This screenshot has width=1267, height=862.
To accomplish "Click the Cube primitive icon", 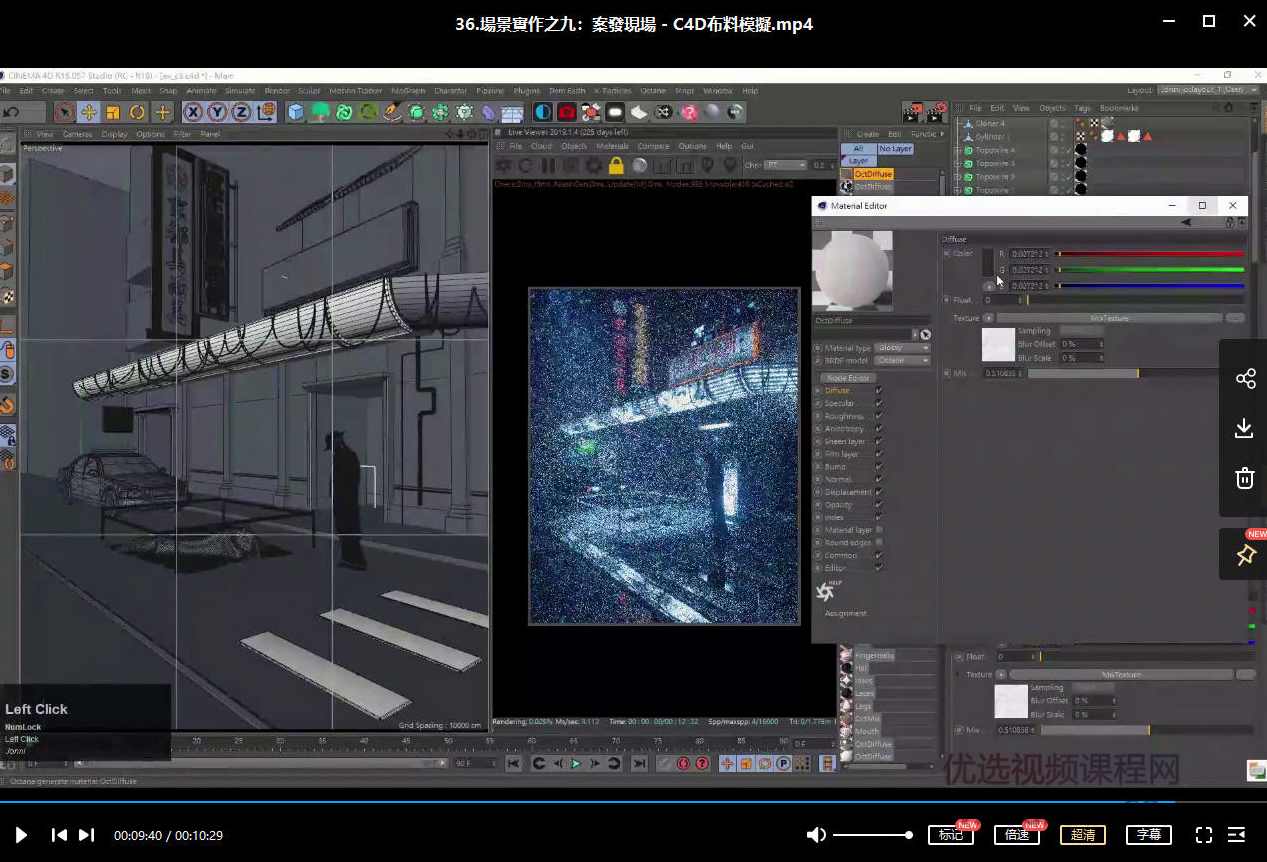I will pyautogui.click(x=294, y=112).
